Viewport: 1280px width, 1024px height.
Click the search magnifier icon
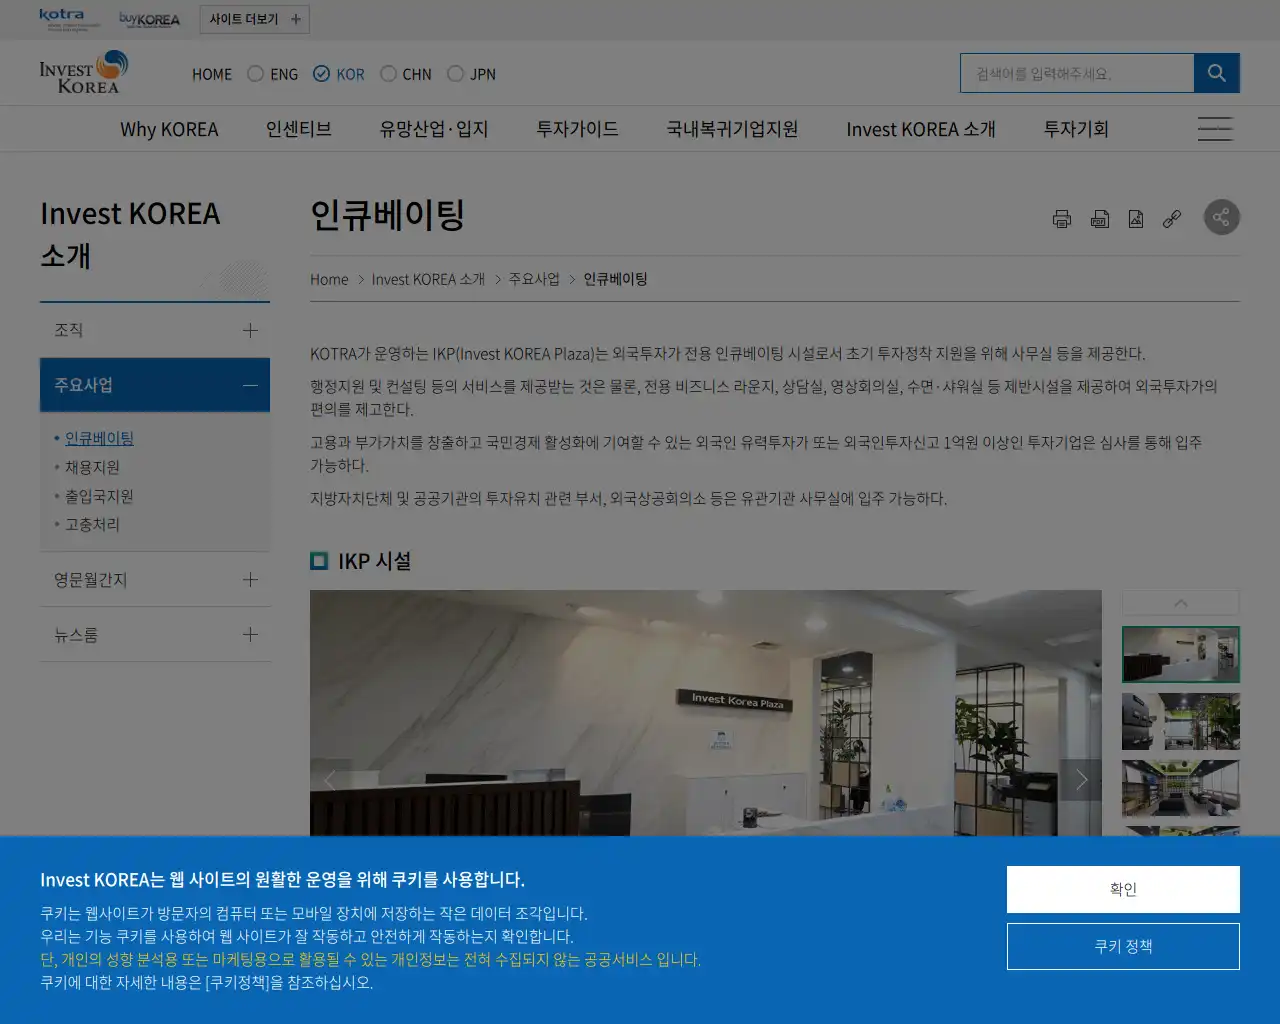coord(1216,72)
